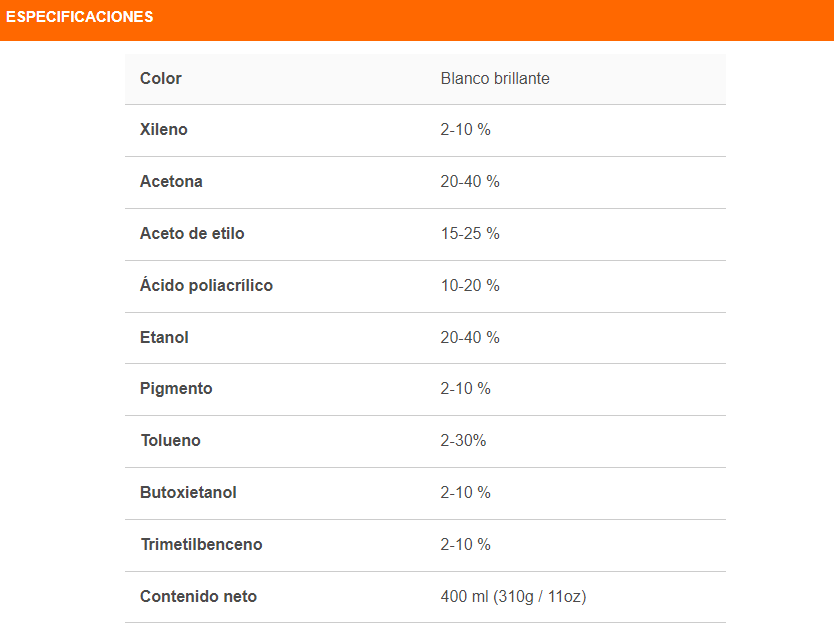Click the 15-25 % value

(470, 234)
